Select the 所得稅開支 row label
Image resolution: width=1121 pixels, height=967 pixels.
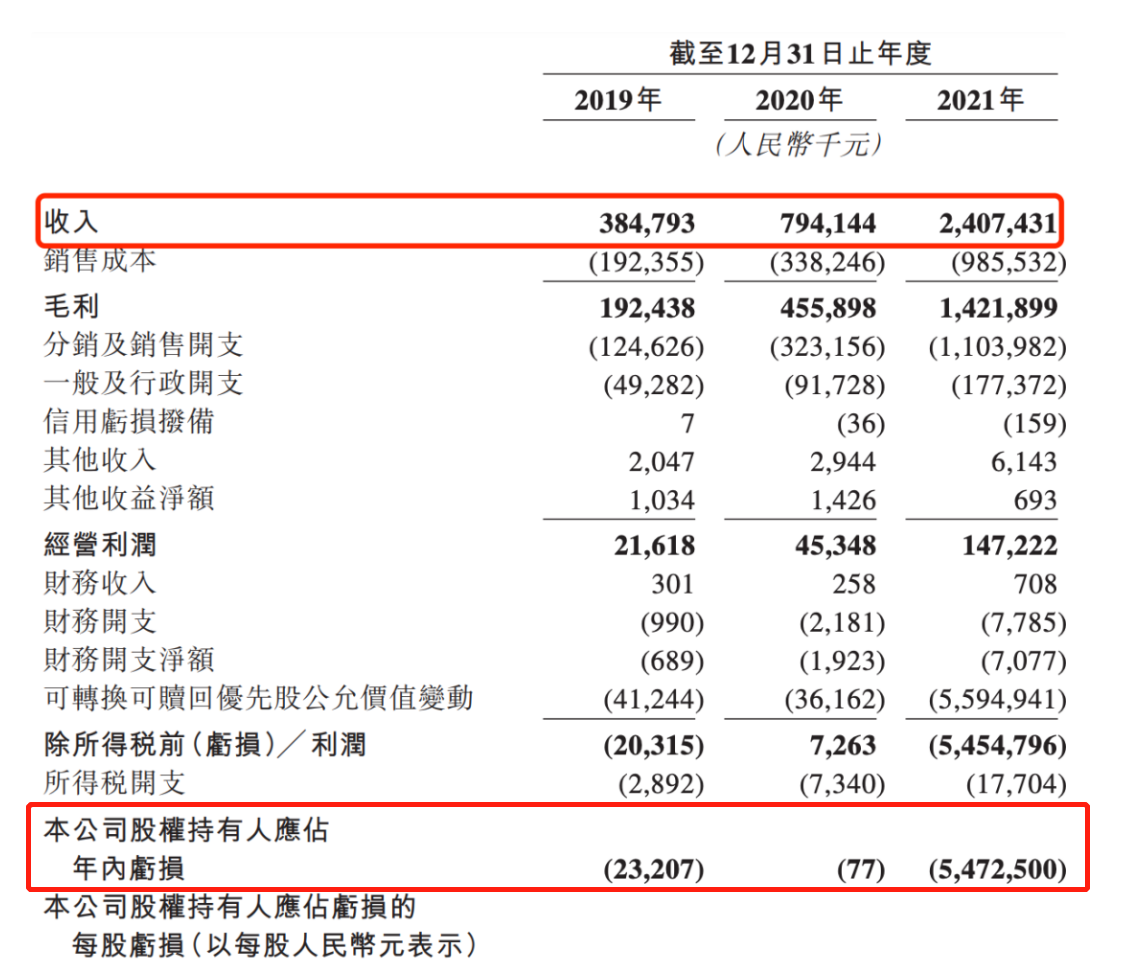(114, 783)
